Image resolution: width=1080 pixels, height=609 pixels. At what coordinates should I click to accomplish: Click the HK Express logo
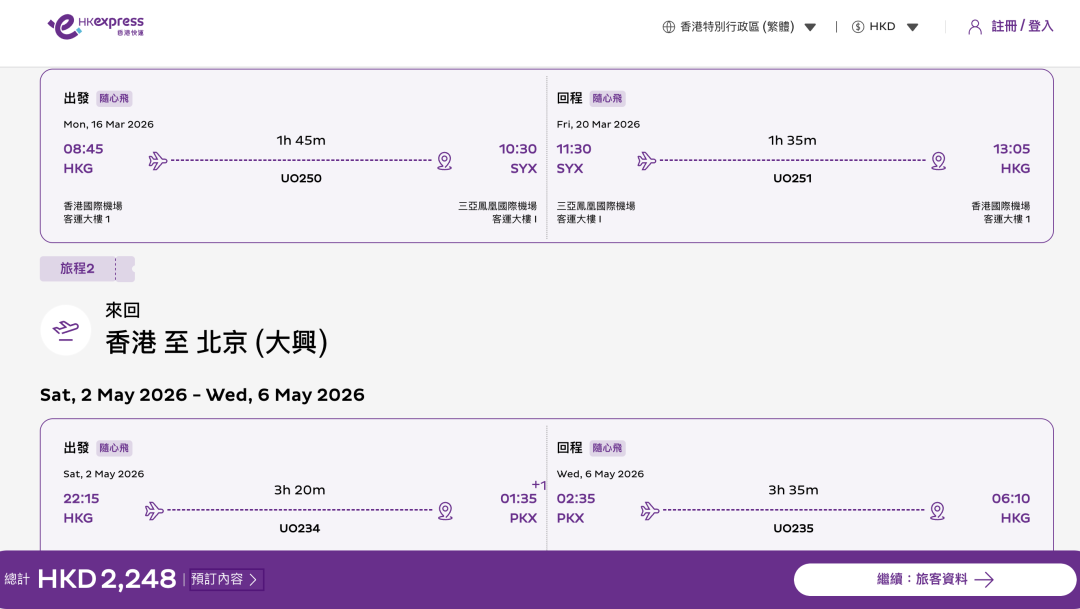click(x=95, y=25)
